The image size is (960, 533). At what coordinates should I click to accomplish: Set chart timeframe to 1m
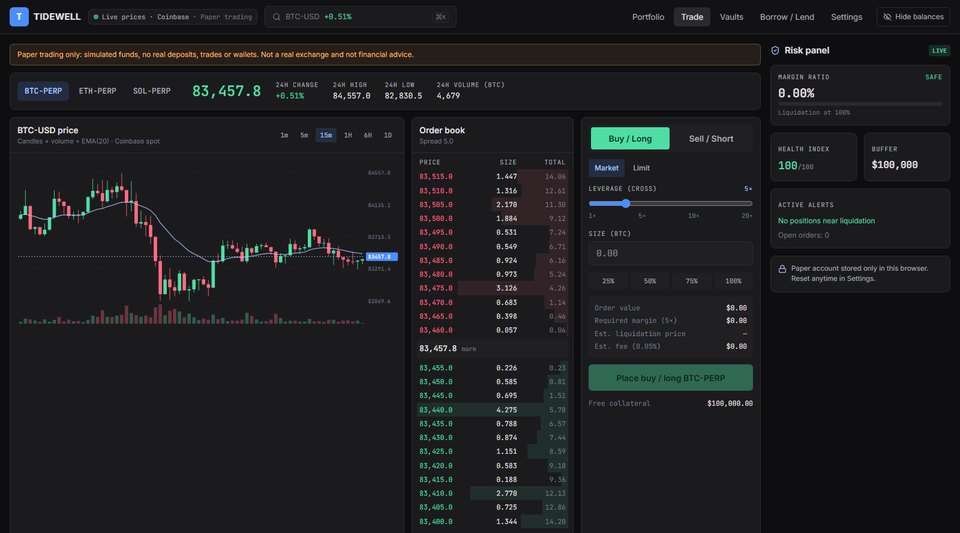[284, 135]
